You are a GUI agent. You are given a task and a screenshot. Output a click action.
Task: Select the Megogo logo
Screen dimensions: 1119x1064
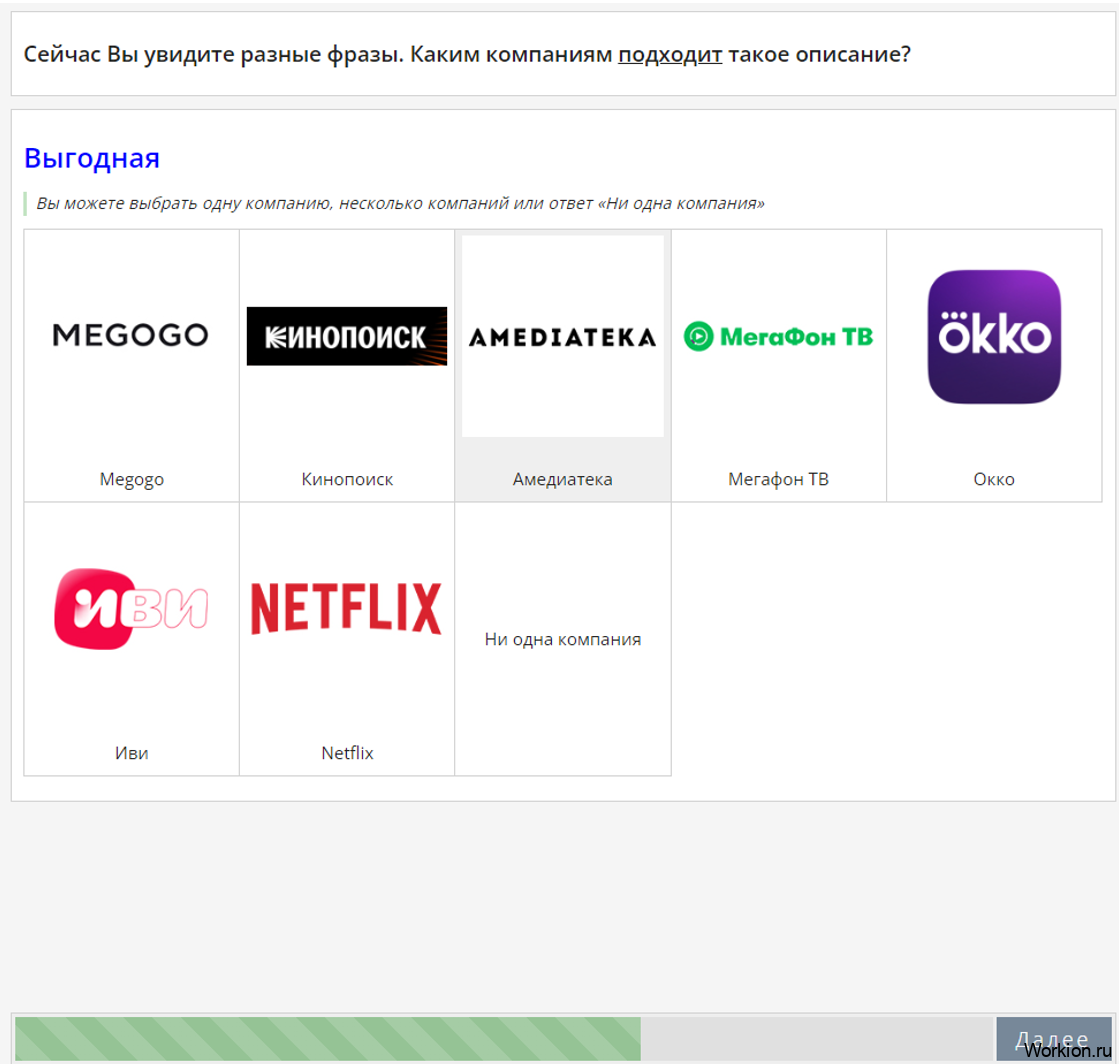[x=131, y=335]
